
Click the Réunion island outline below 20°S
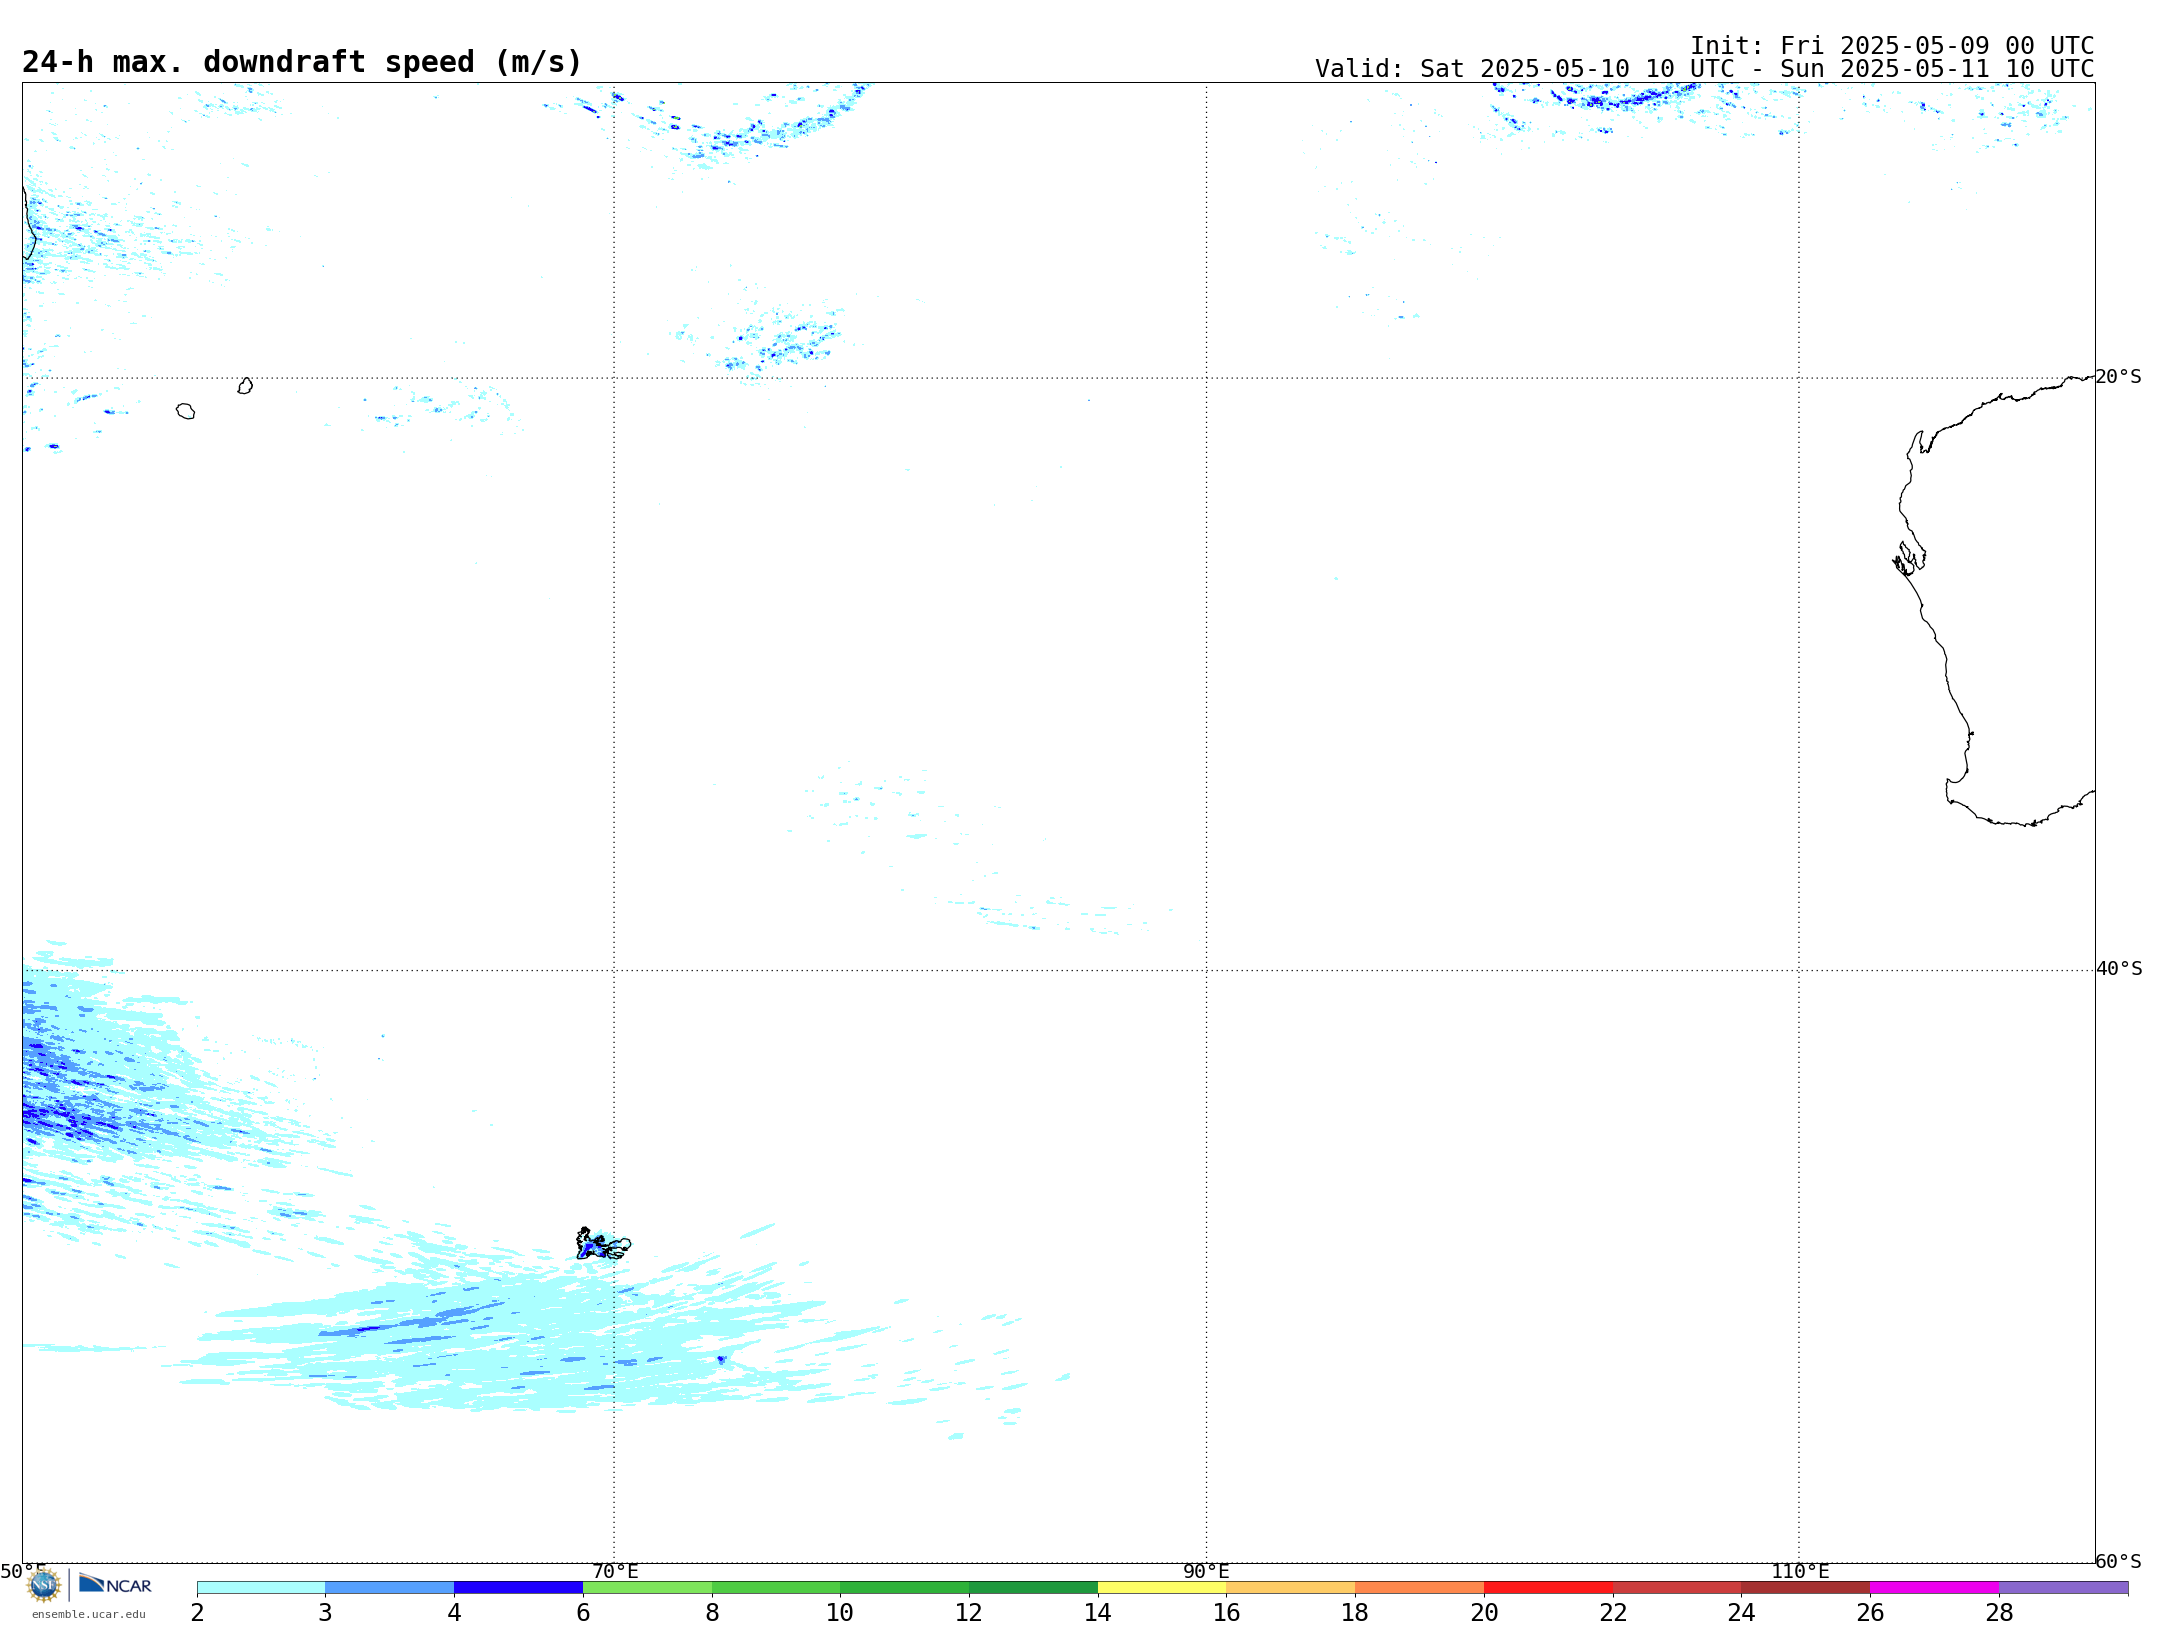(x=185, y=411)
